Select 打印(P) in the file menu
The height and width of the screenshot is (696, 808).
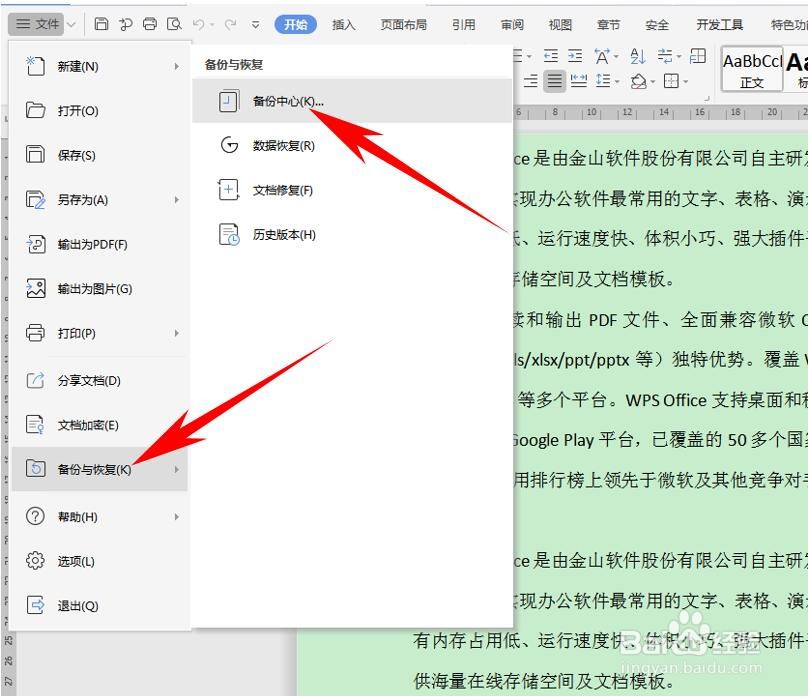[99, 333]
